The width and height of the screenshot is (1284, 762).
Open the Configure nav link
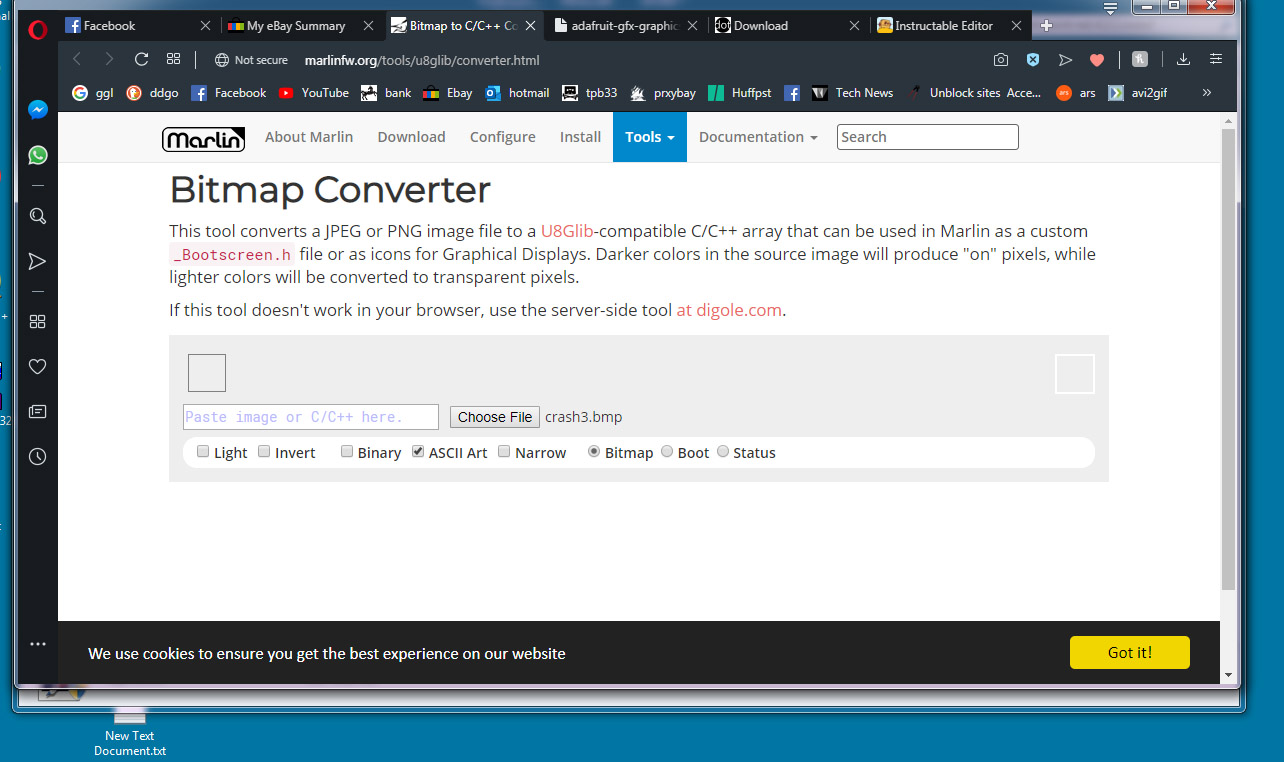(x=503, y=137)
